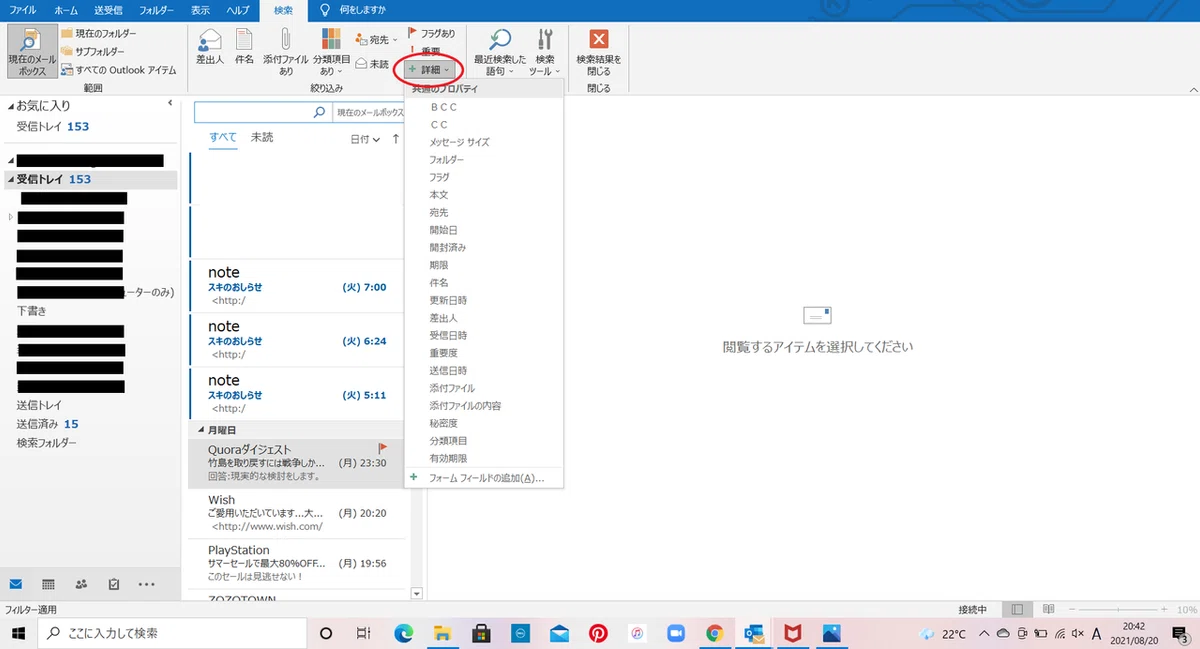Viewport: 1200px width, 649px height.
Task: Open the 表示 tab
Action: [200, 10]
